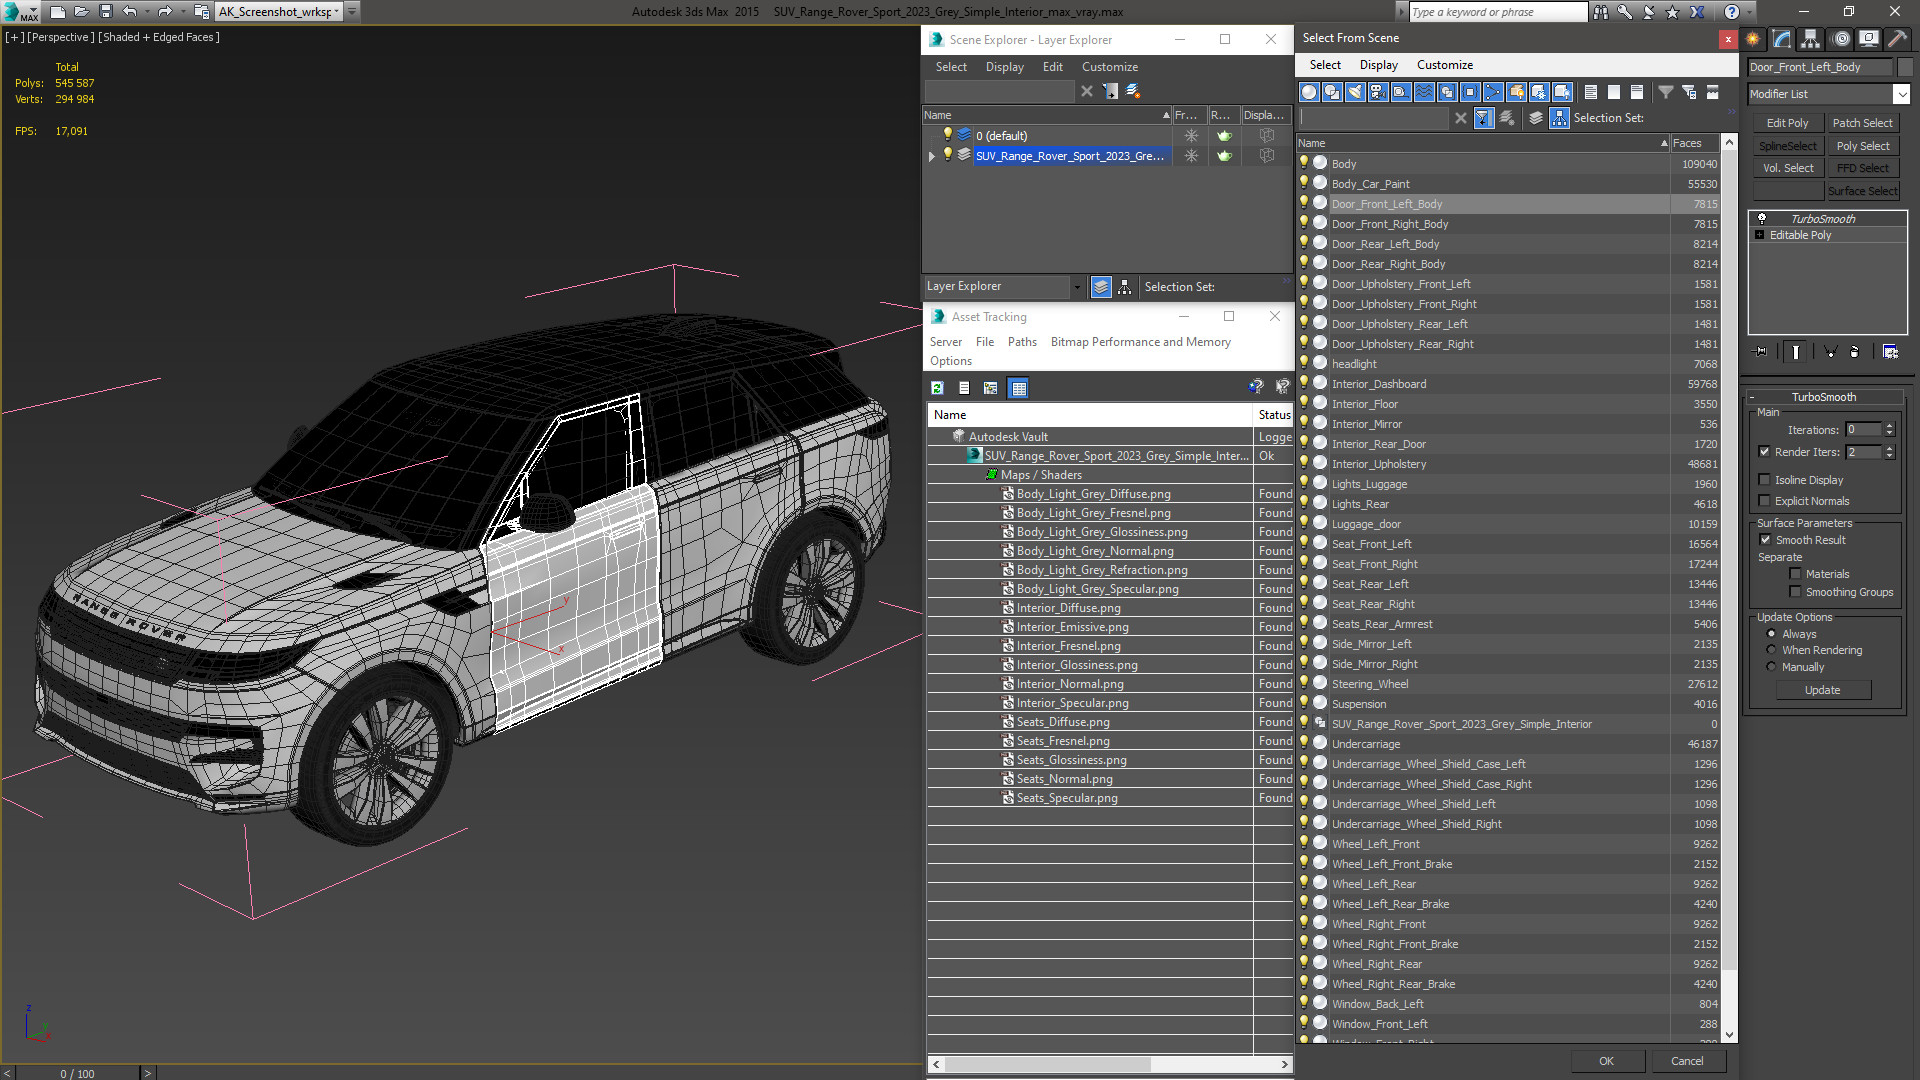
Task: Click Surface Select modifier button
Action: [1863, 191]
